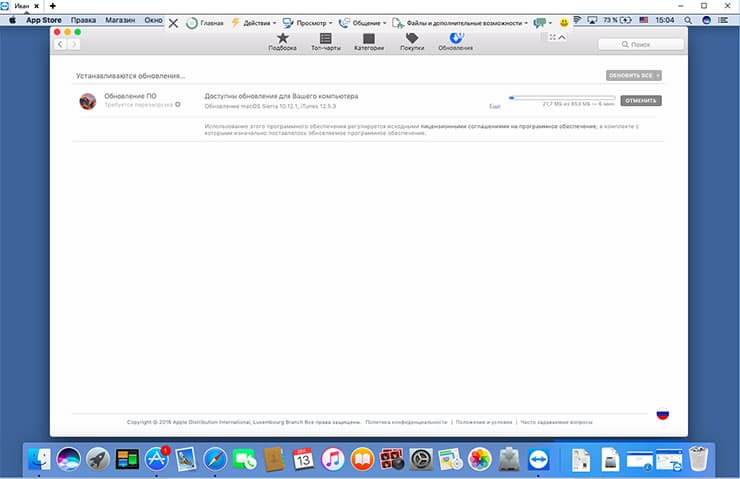Open Notification Center icon
This screenshot has width=740, height=479.
(723, 20)
